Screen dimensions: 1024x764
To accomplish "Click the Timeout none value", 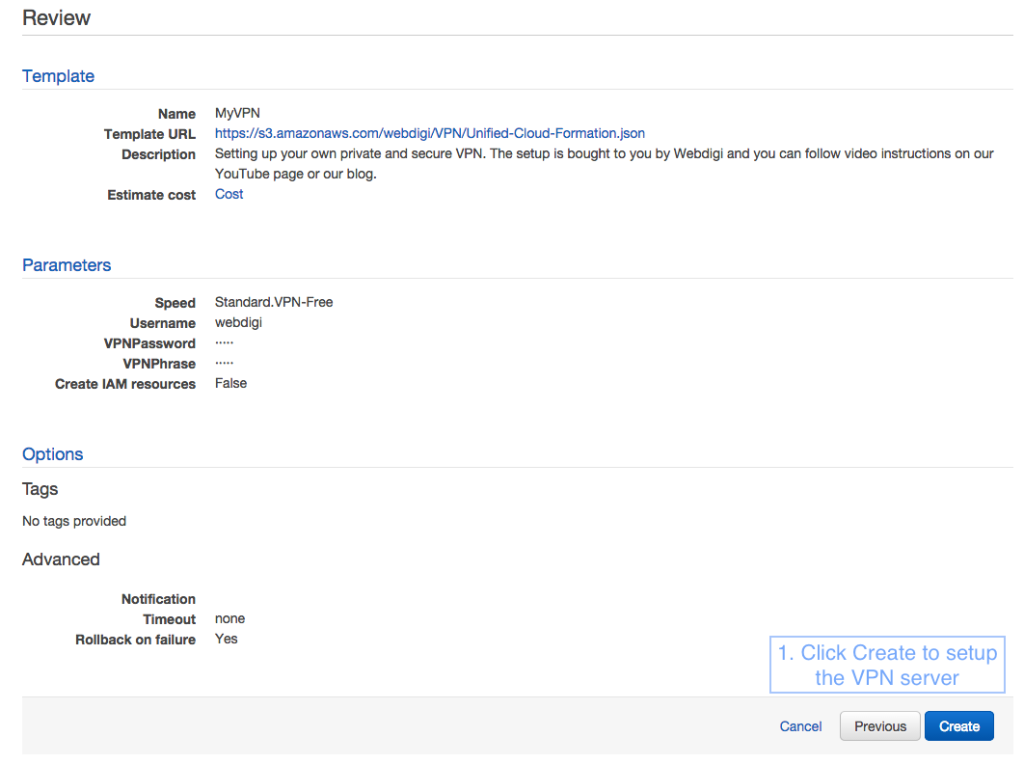I will point(229,618).
